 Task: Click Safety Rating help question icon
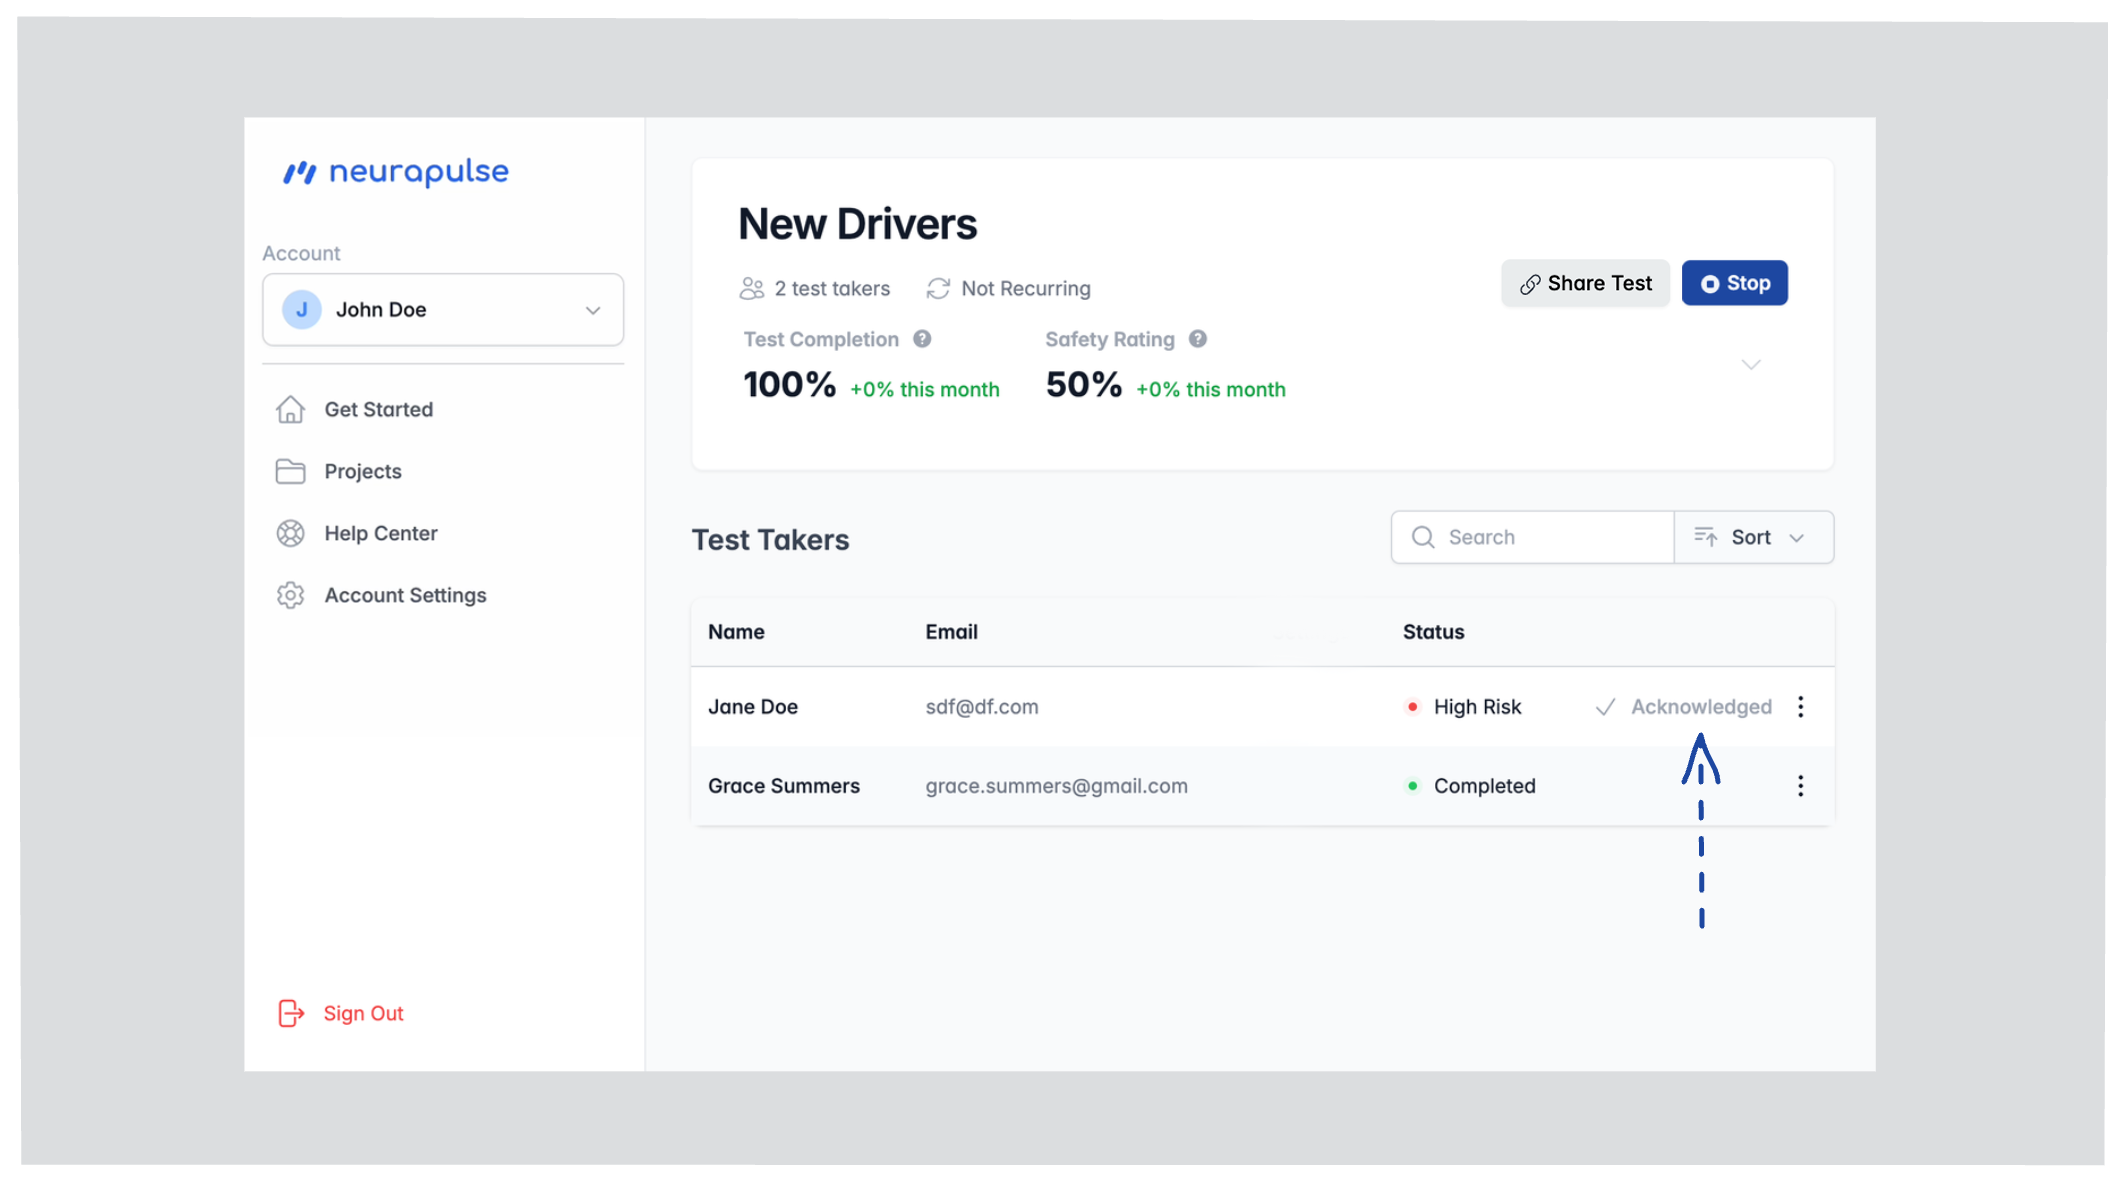pos(1197,339)
